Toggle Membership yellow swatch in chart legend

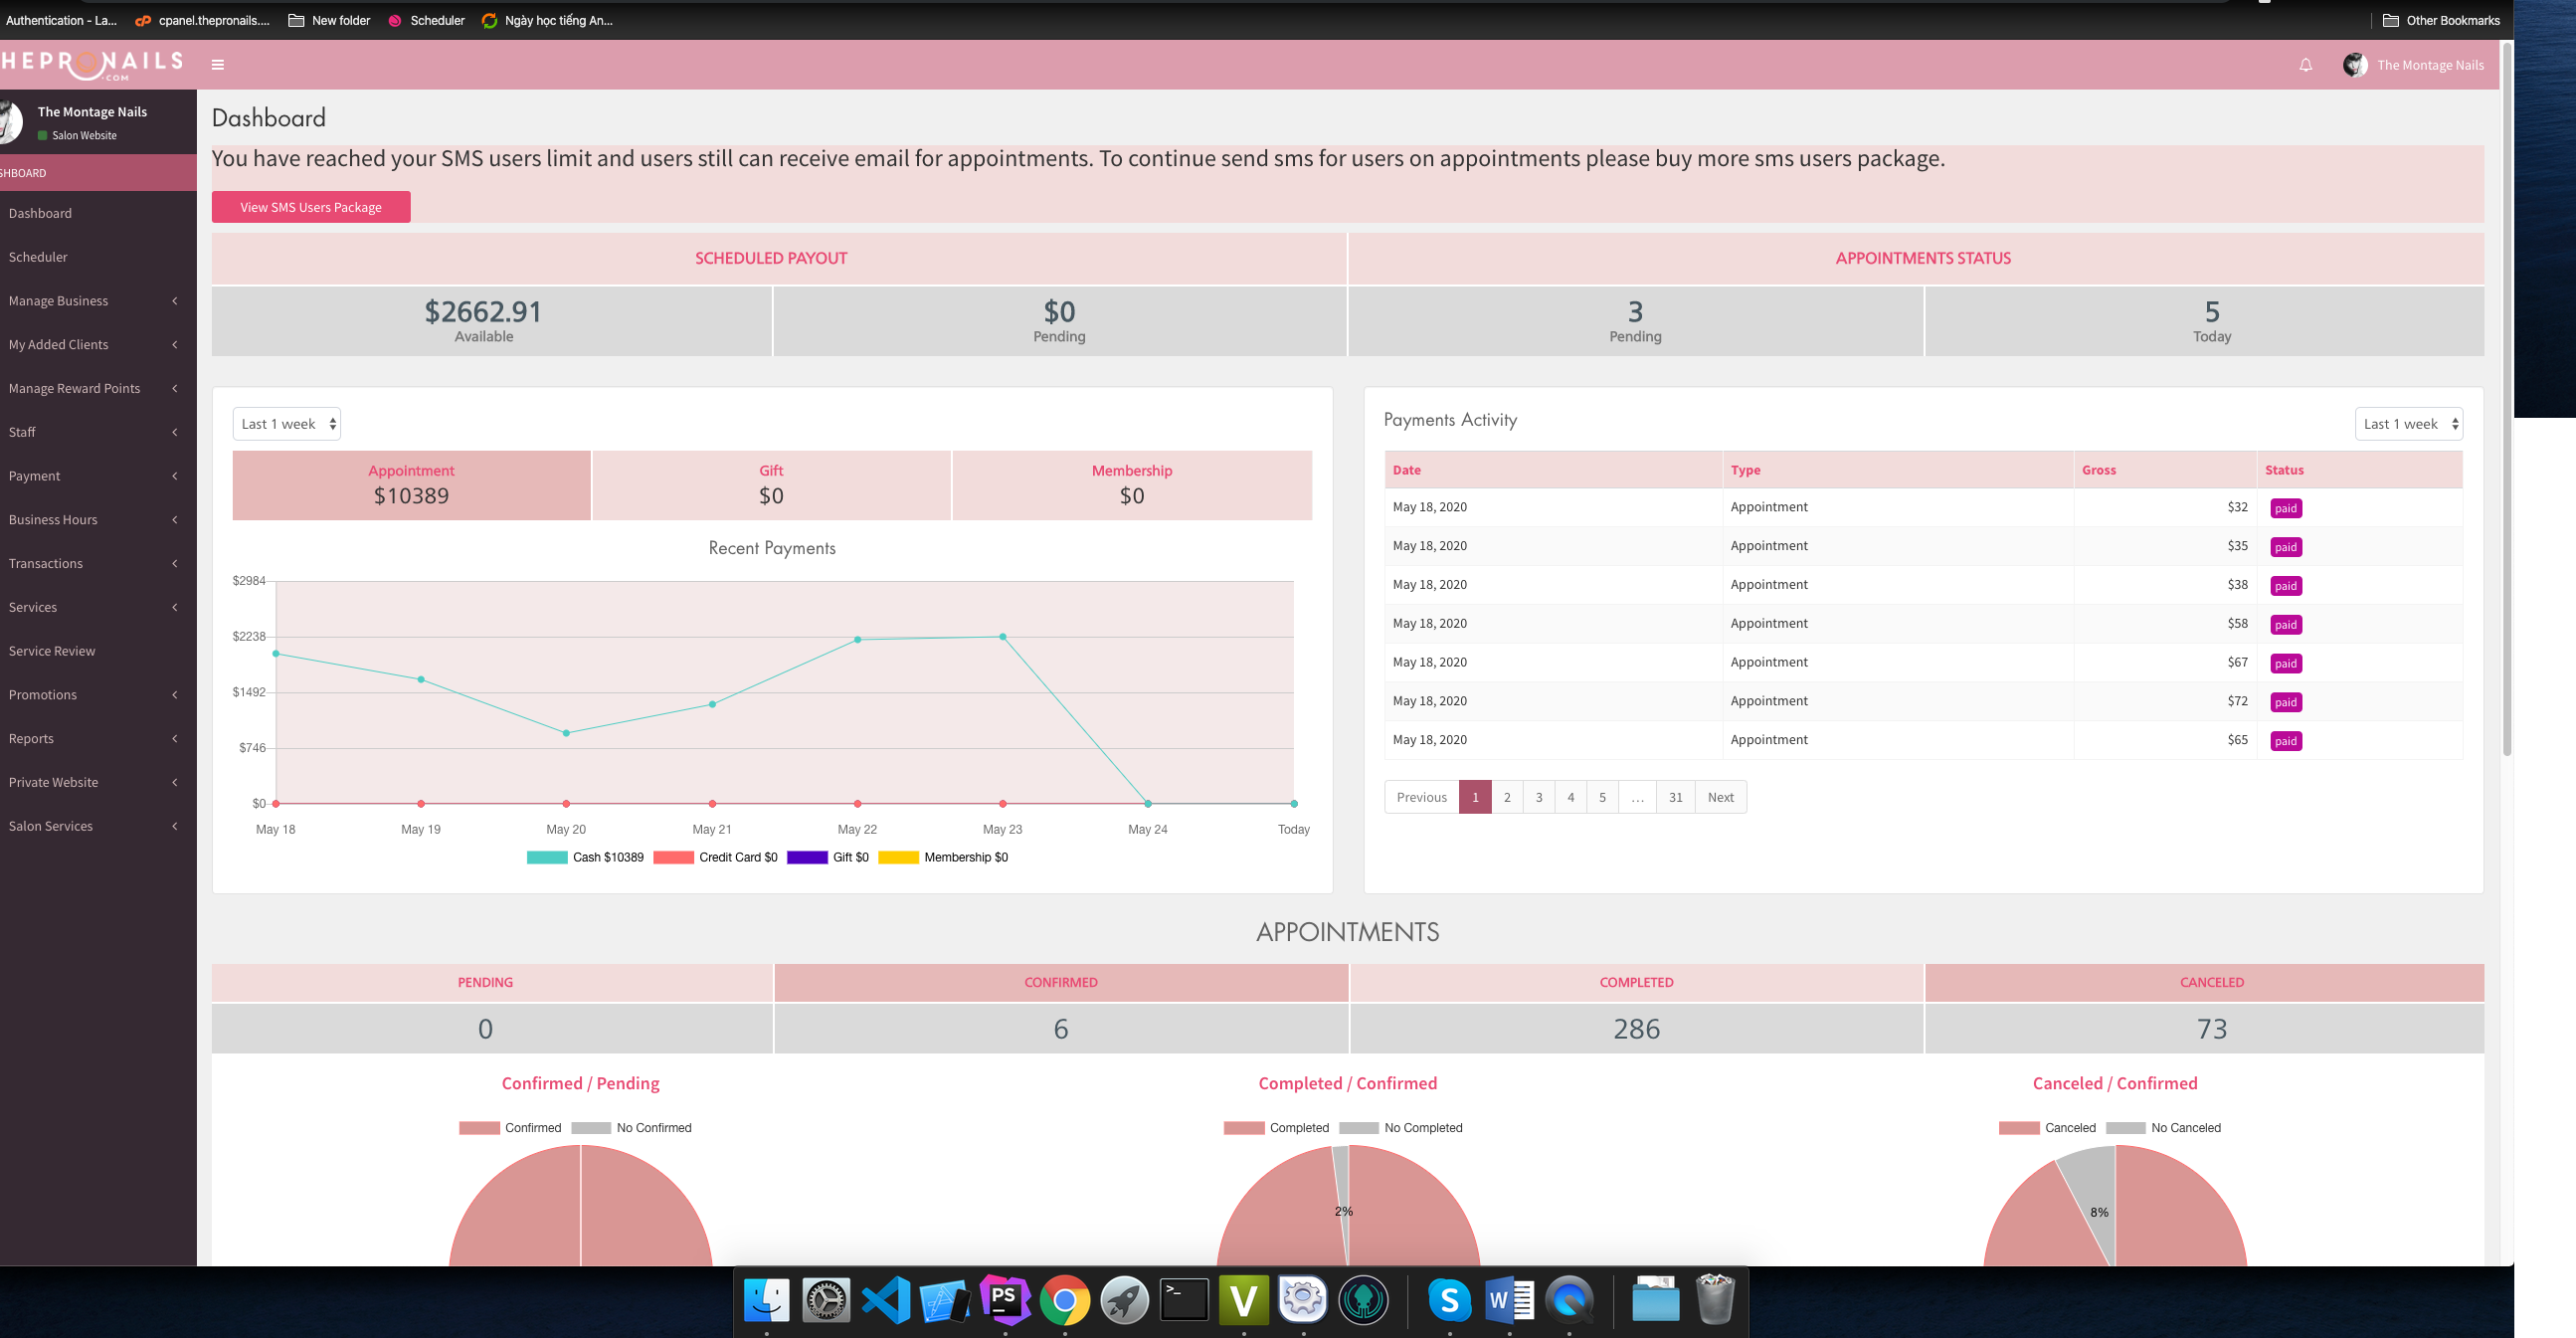point(897,857)
